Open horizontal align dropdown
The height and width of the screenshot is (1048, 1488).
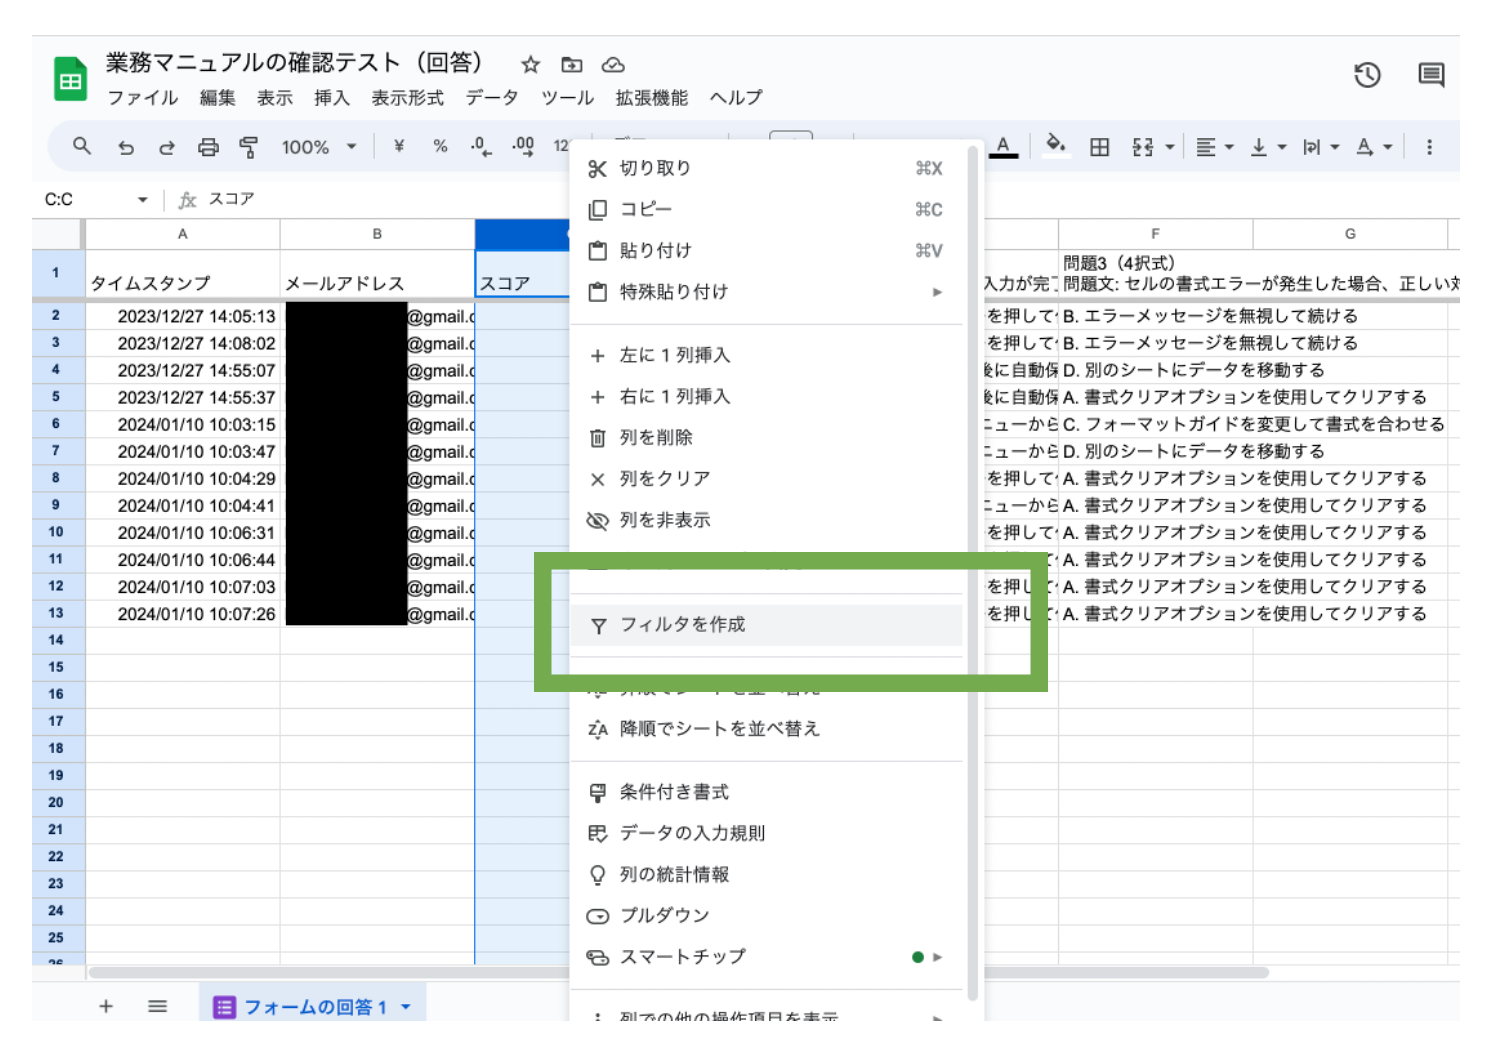1215,147
